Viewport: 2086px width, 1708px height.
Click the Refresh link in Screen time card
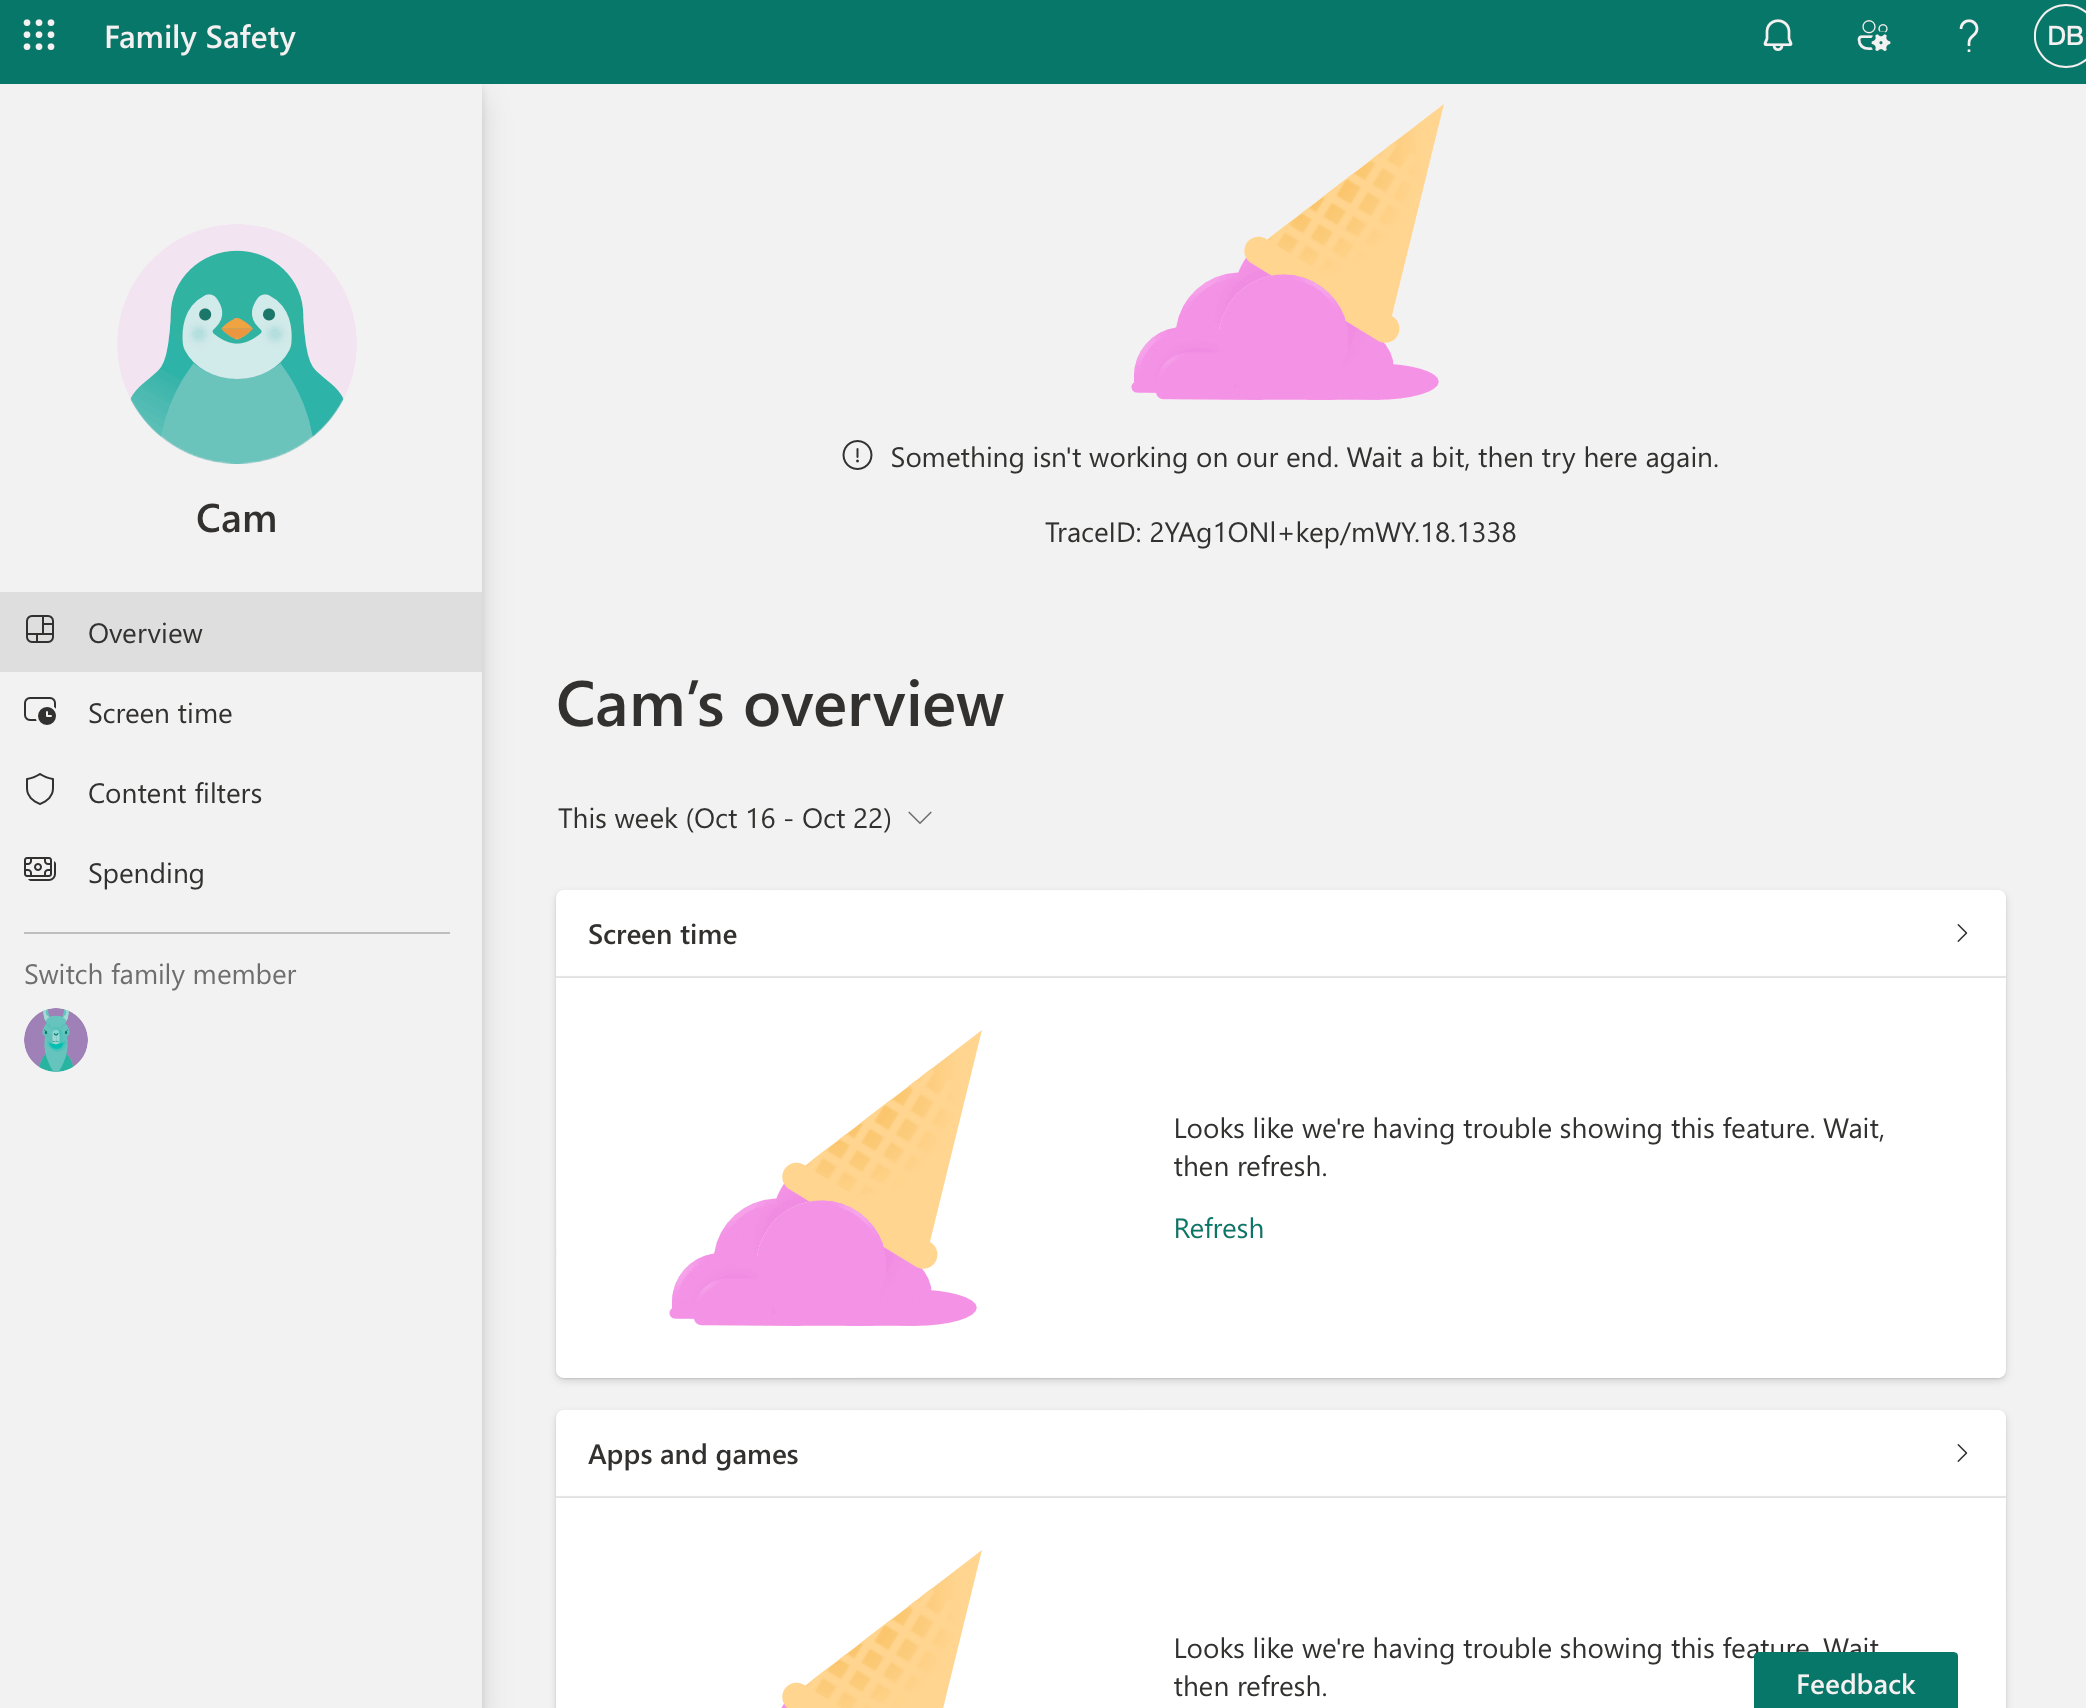tap(1218, 1228)
